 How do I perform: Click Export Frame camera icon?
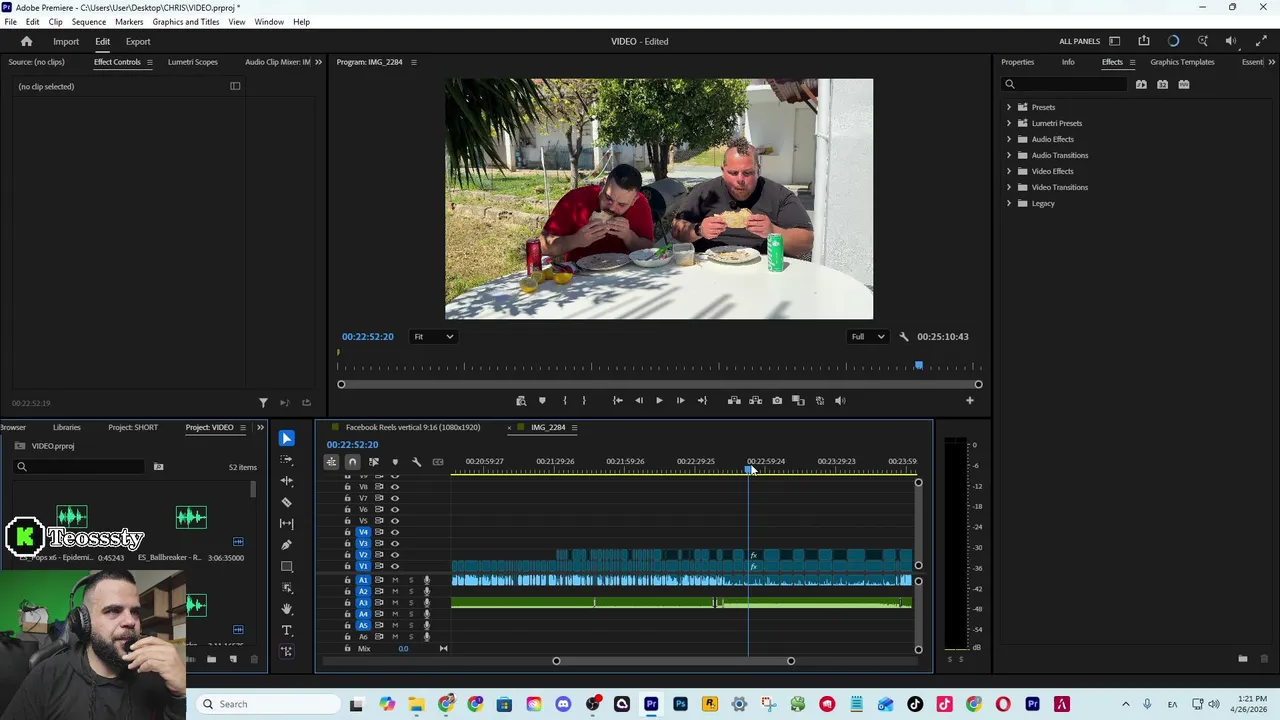[x=777, y=400]
